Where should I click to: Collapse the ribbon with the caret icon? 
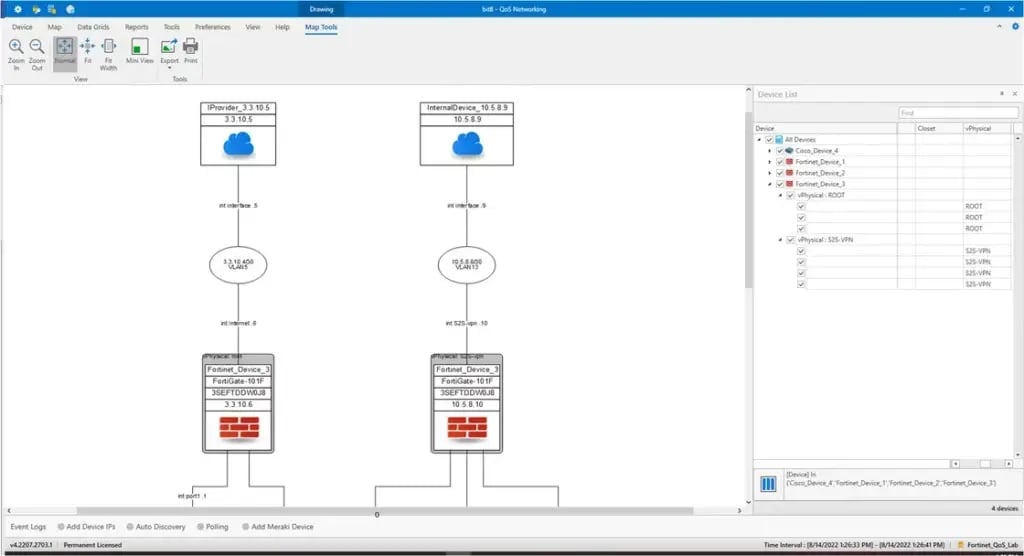pyautogui.click(x=999, y=27)
